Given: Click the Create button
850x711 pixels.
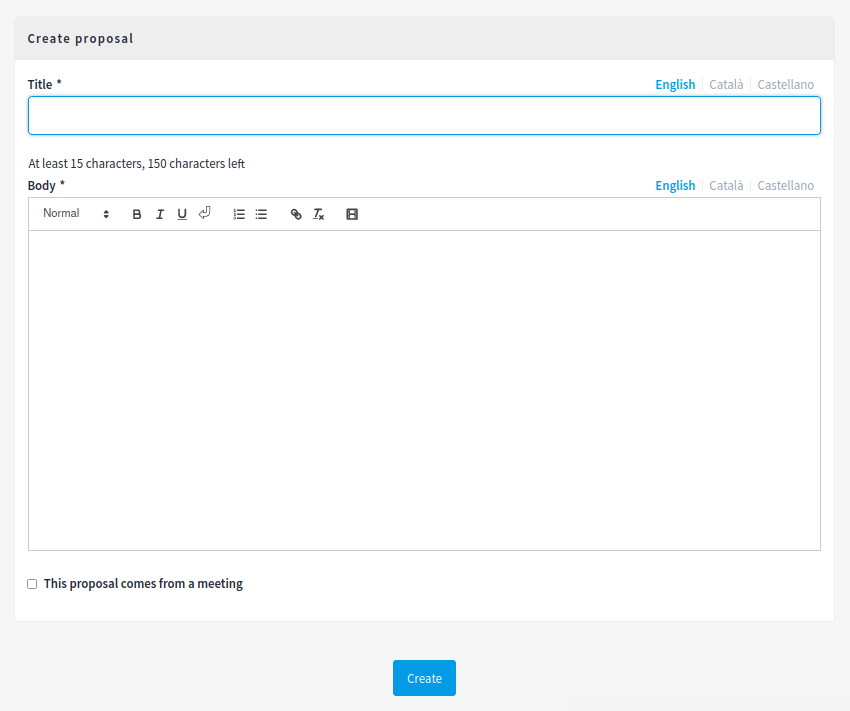Looking at the screenshot, I should coord(424,678).
